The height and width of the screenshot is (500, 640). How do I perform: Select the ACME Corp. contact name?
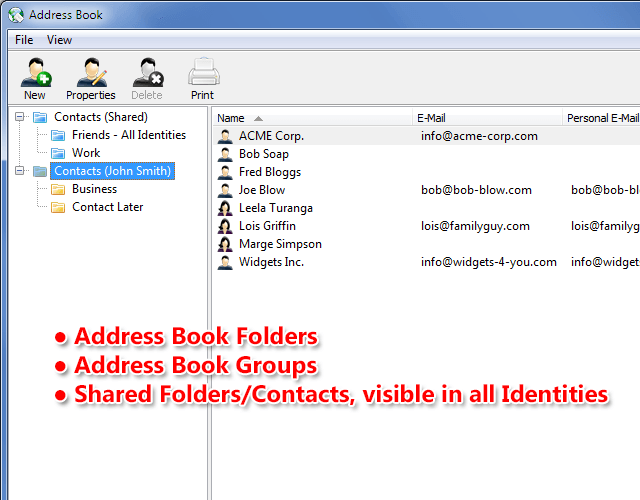[271, 136]
